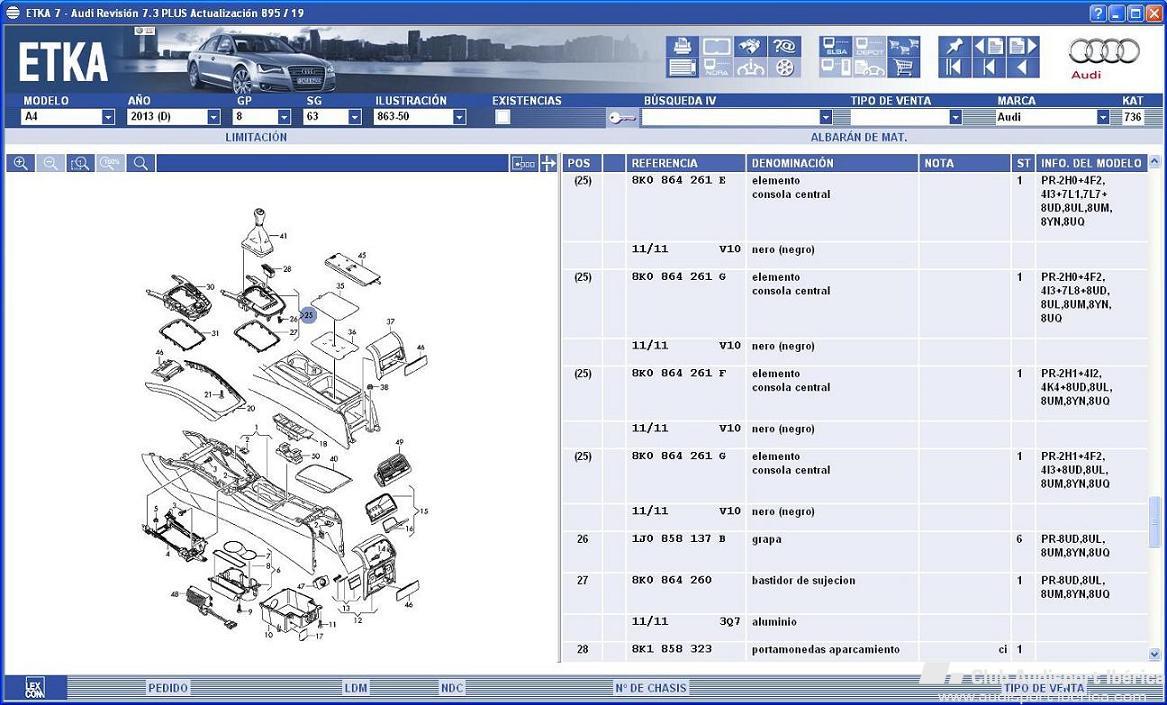Select the bastidor de sujecion row
Screen dimensions: 1167x705
point(856,593)
